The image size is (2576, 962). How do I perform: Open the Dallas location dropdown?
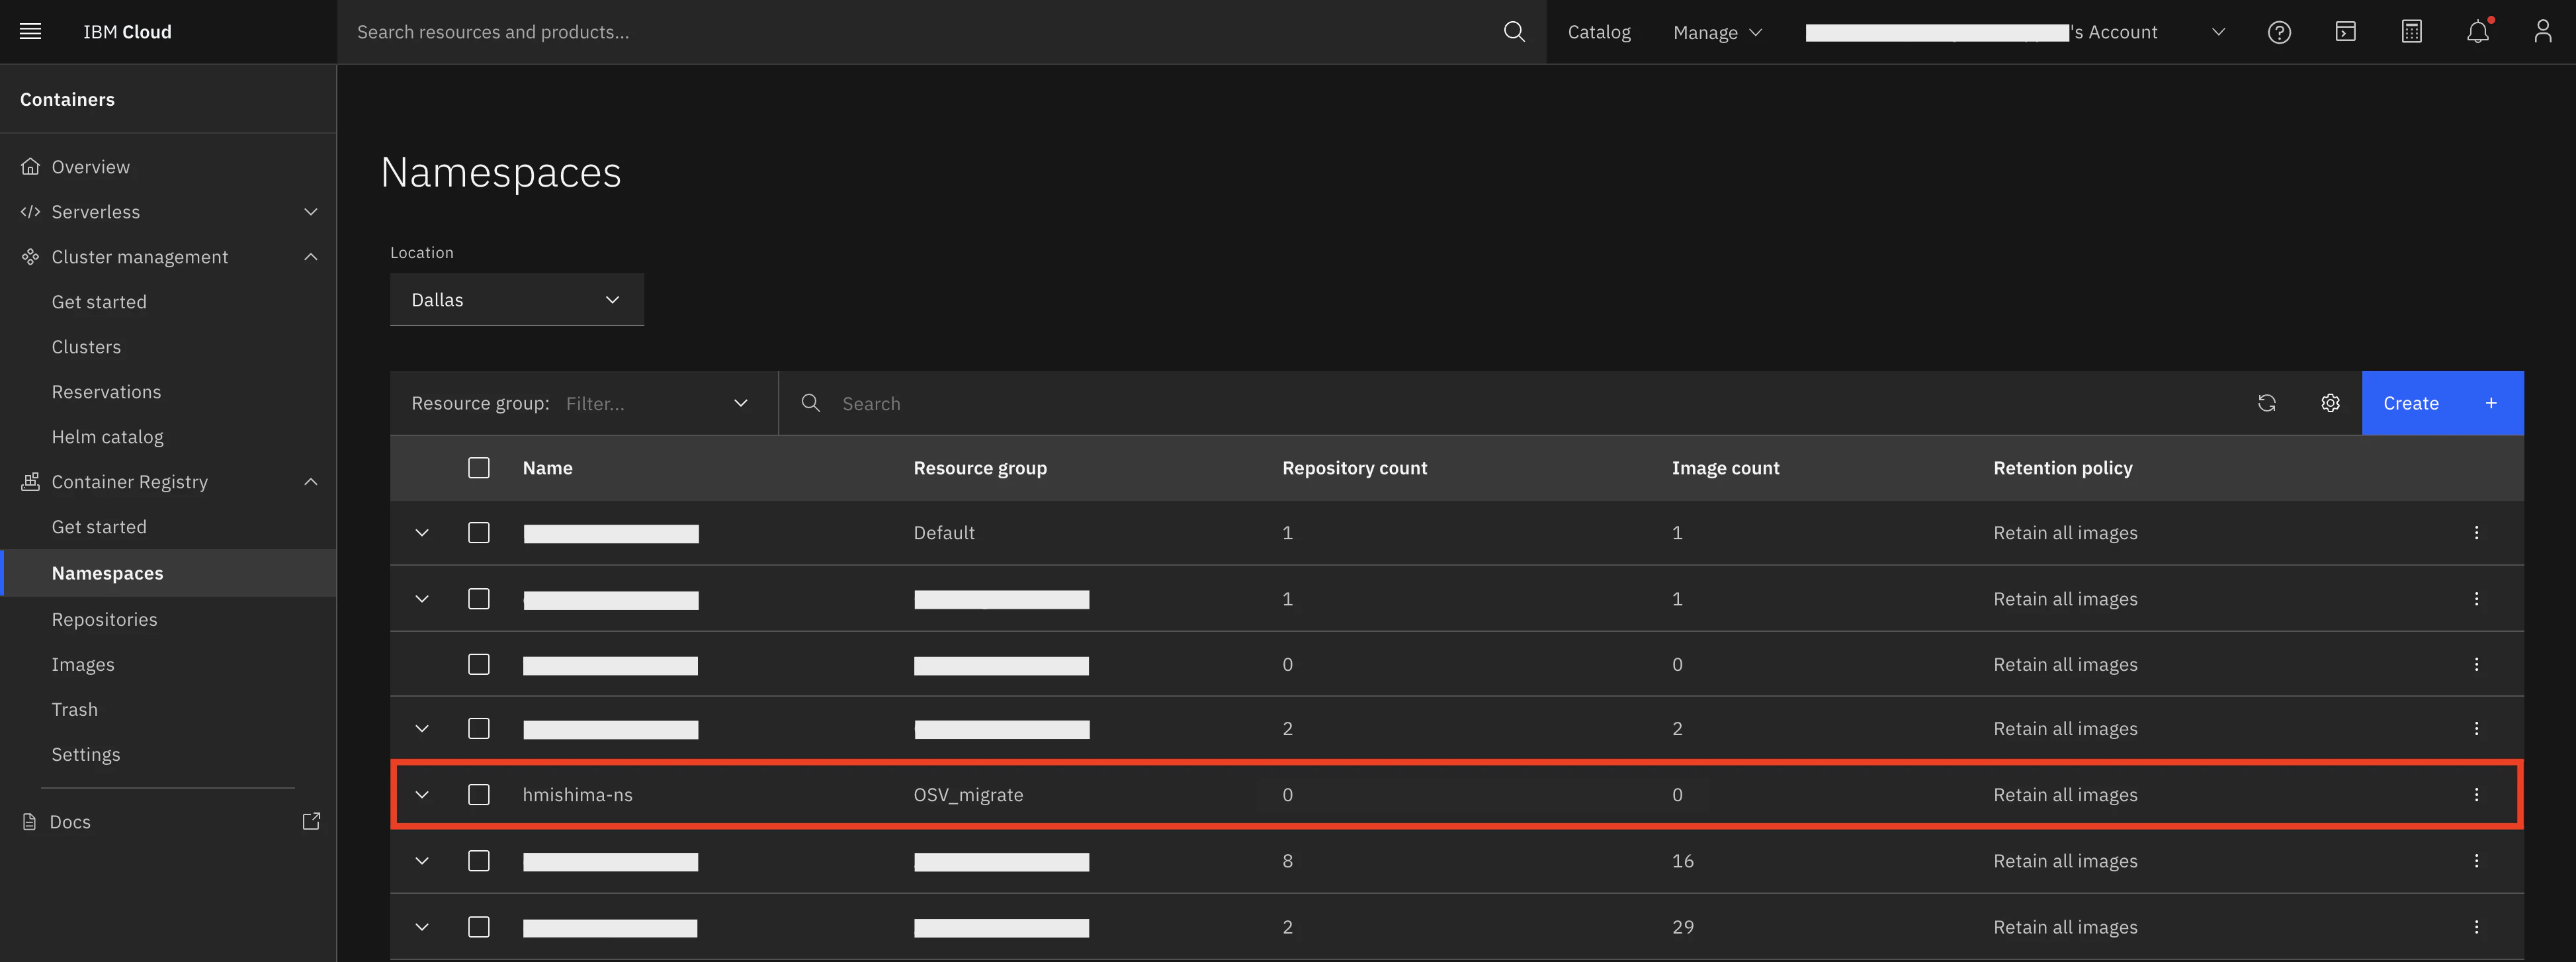click(x=516, y=300)
